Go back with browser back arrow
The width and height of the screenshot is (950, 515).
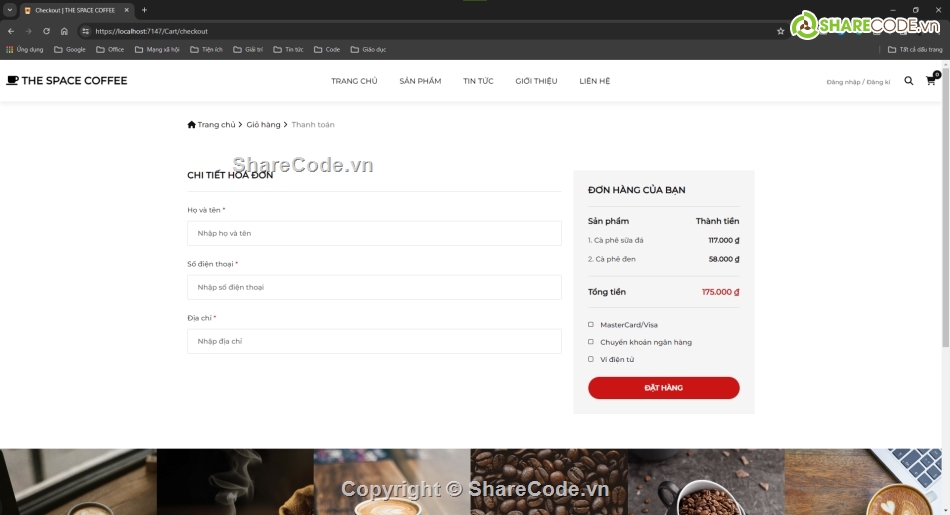11,31
